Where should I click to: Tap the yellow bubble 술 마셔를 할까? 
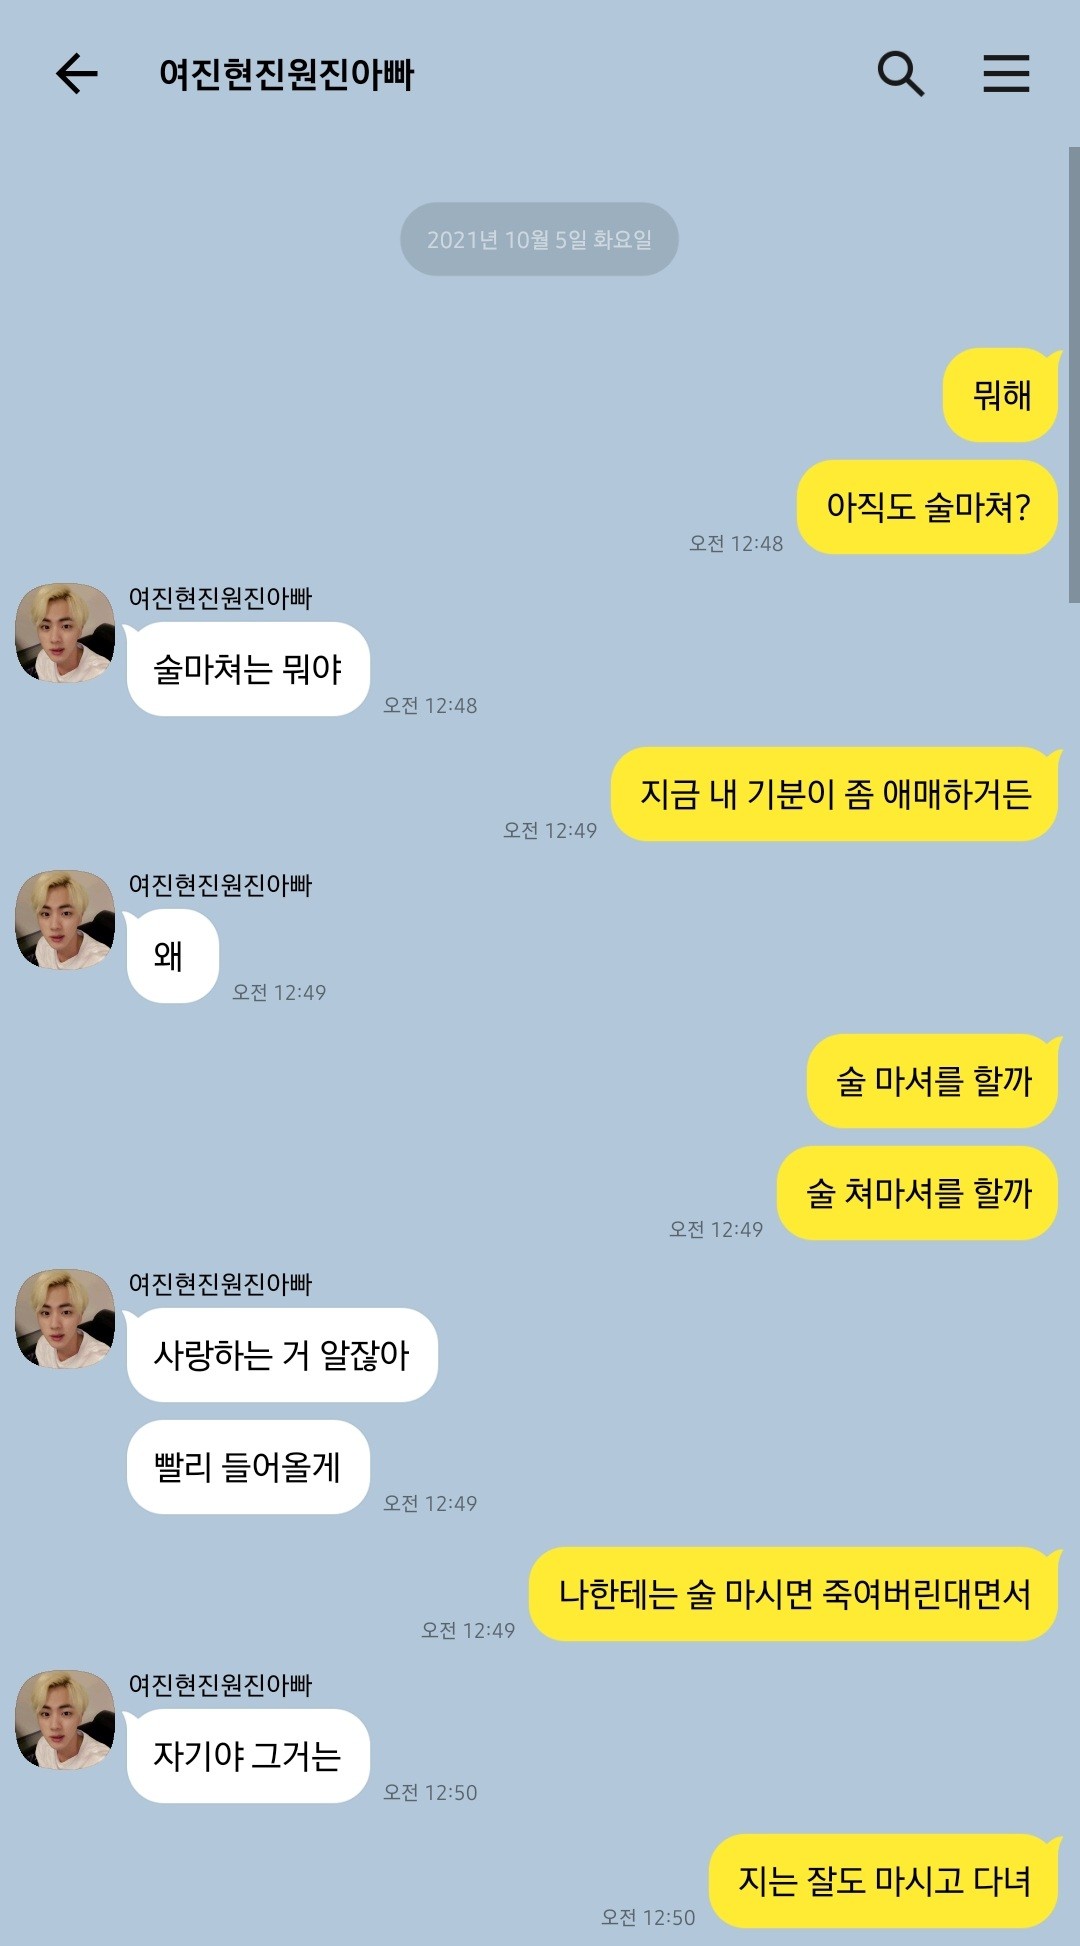point(933,1081)
